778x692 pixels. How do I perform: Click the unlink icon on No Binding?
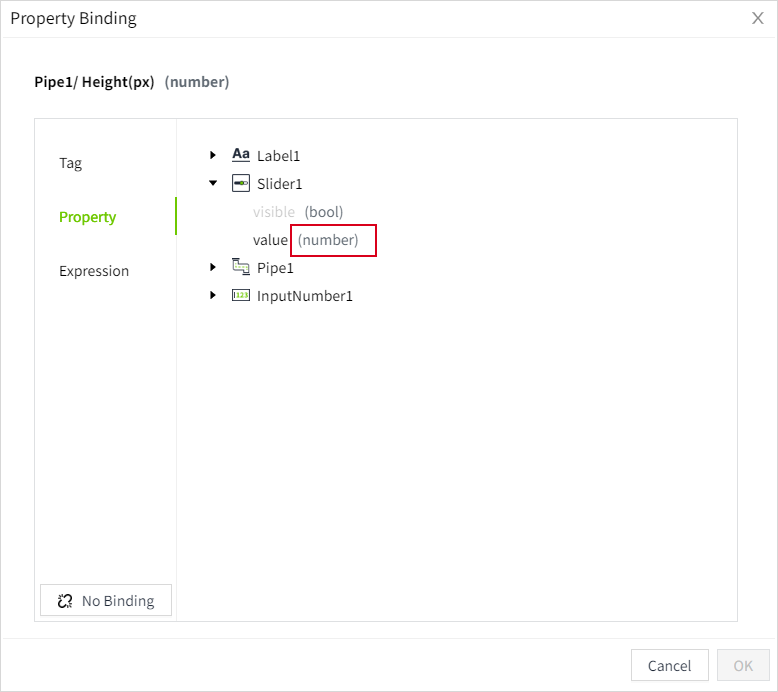coord(66,601)
